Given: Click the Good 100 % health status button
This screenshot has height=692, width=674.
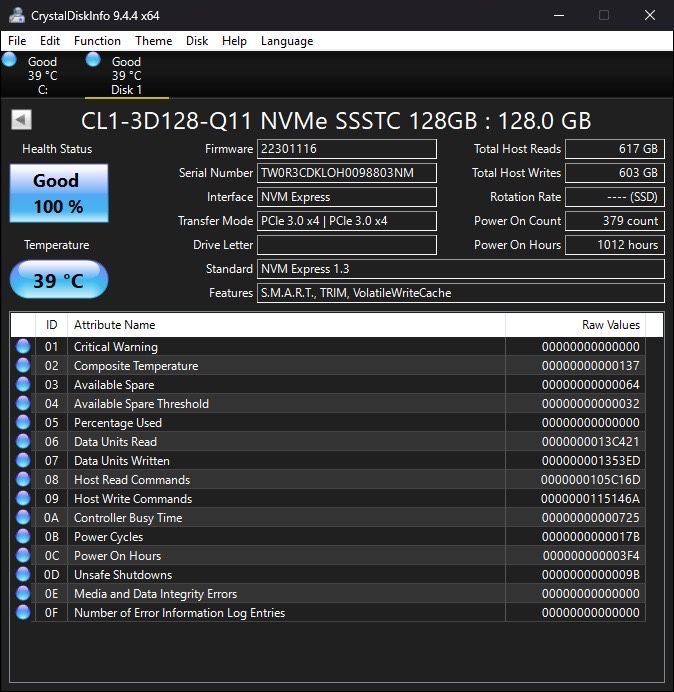Looking at the screenshot, I should coord(59,193).
